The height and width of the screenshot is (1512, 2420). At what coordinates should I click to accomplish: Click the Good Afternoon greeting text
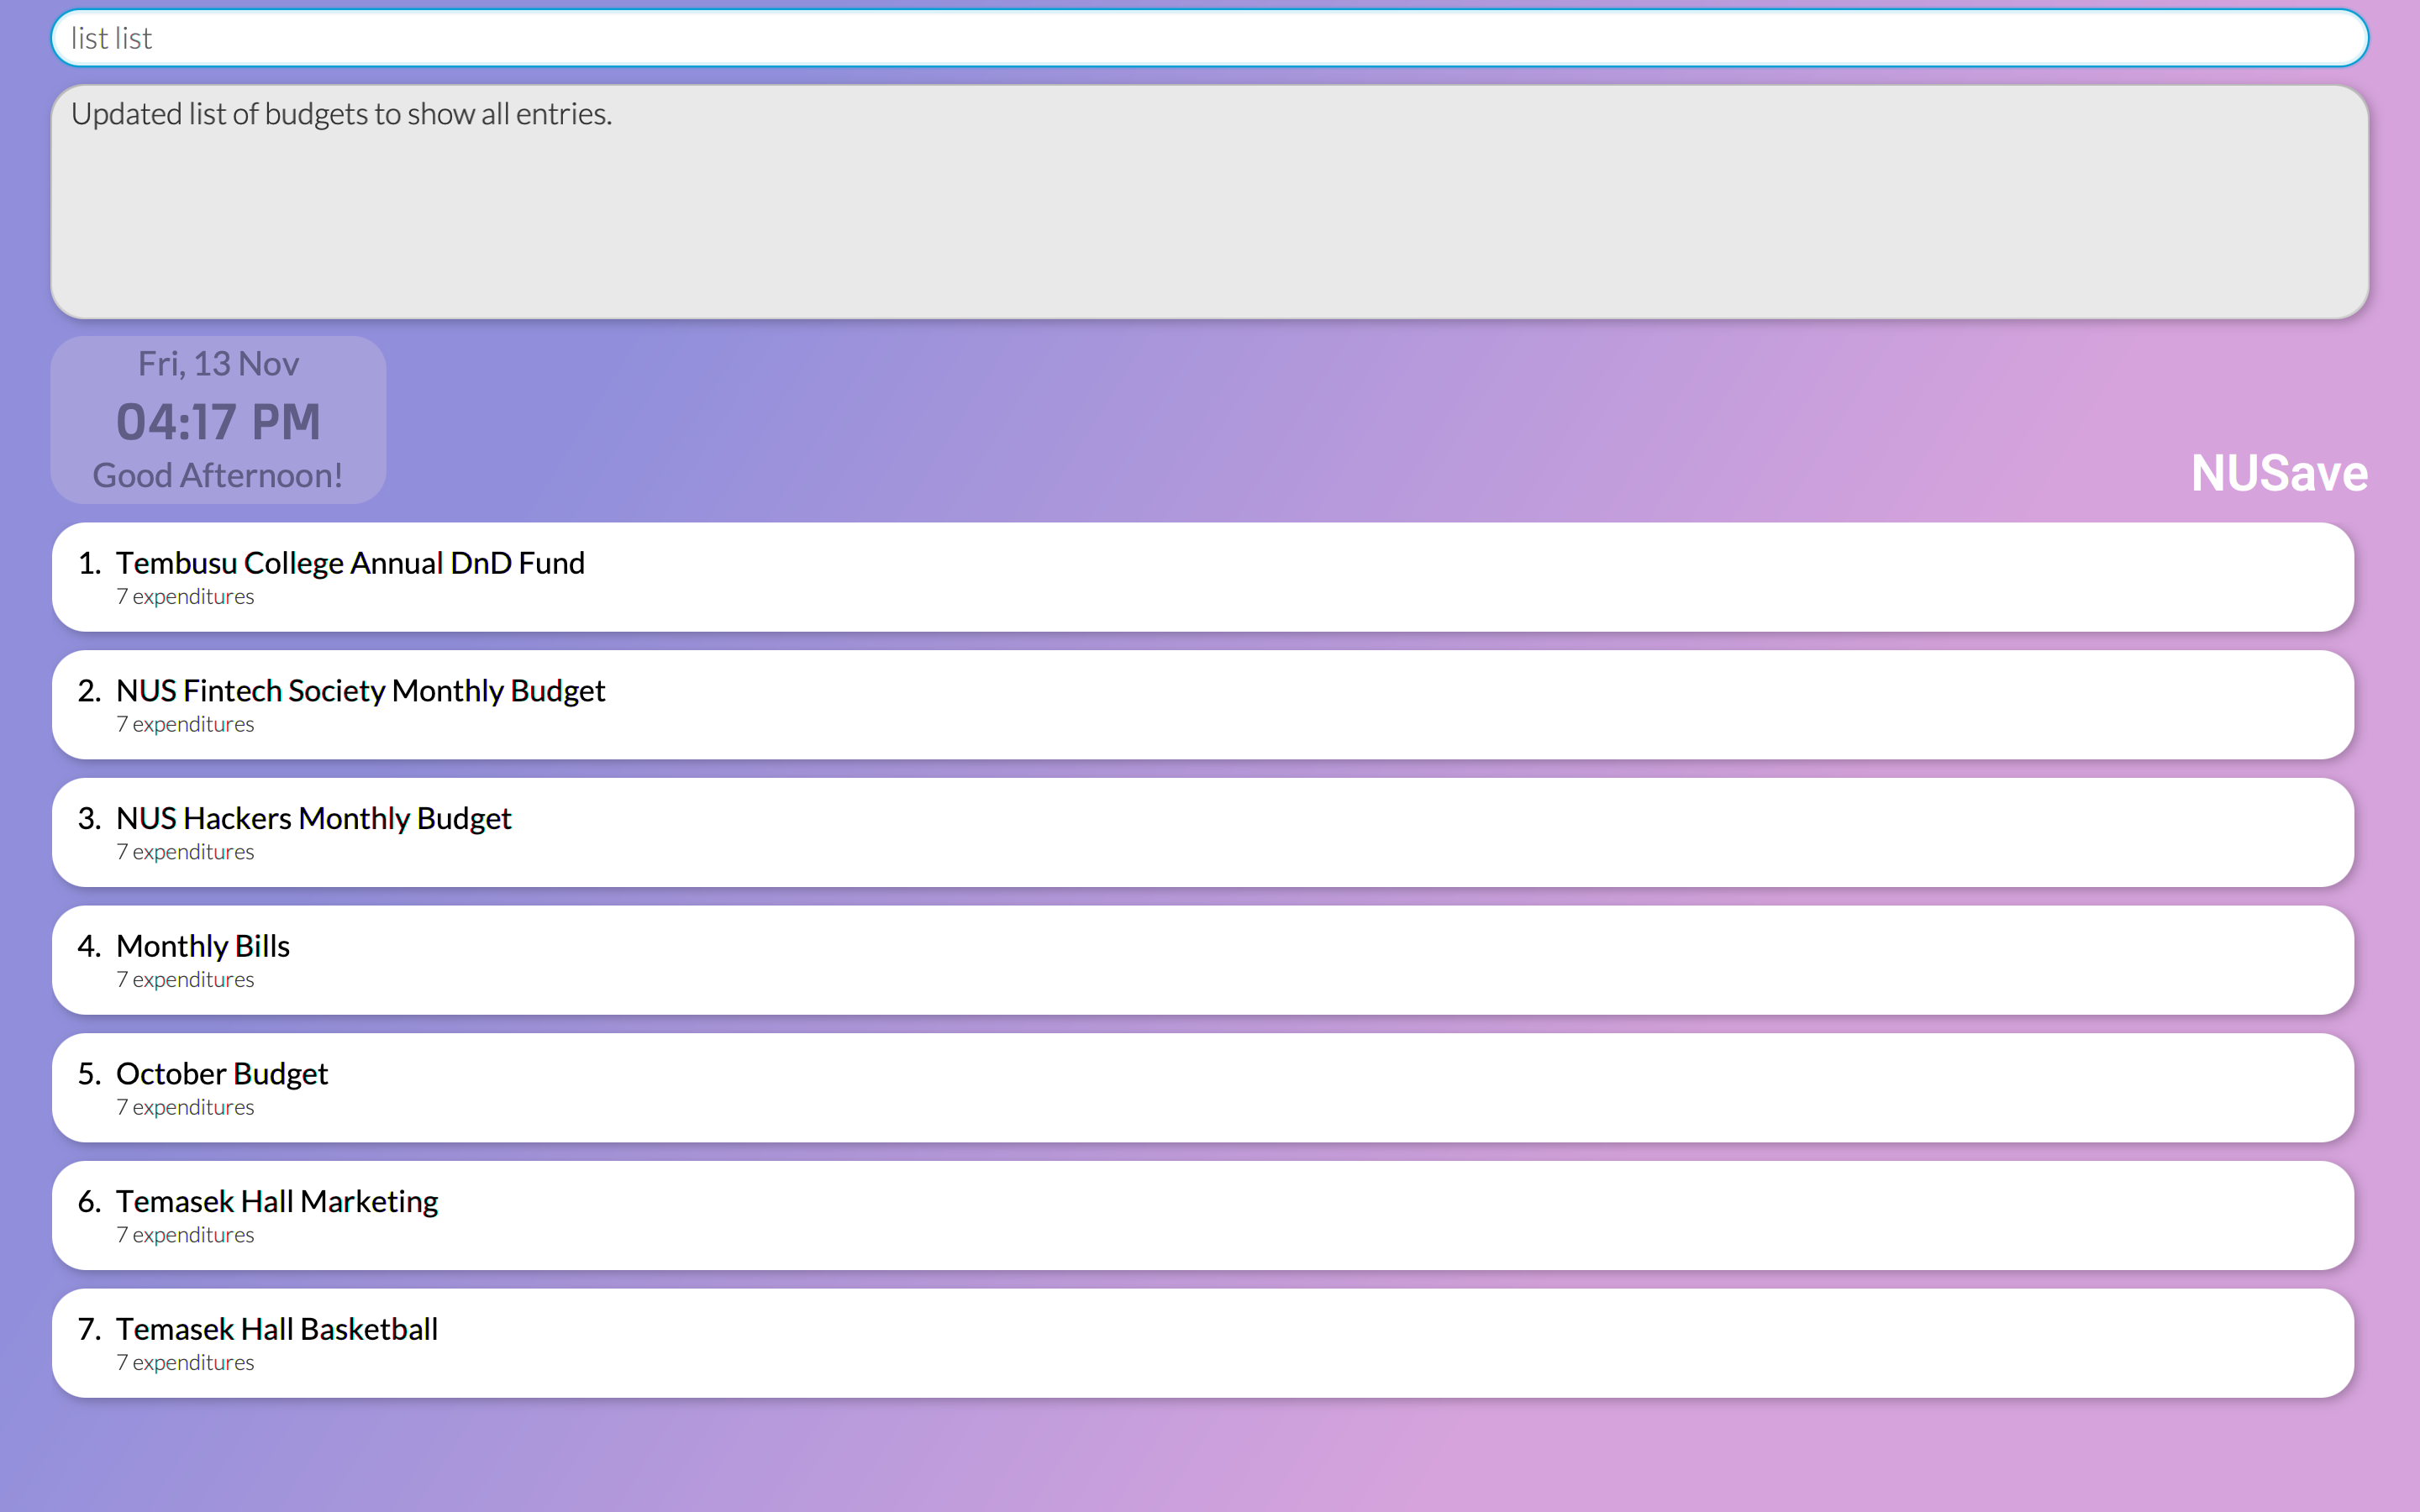coord(218,476)
